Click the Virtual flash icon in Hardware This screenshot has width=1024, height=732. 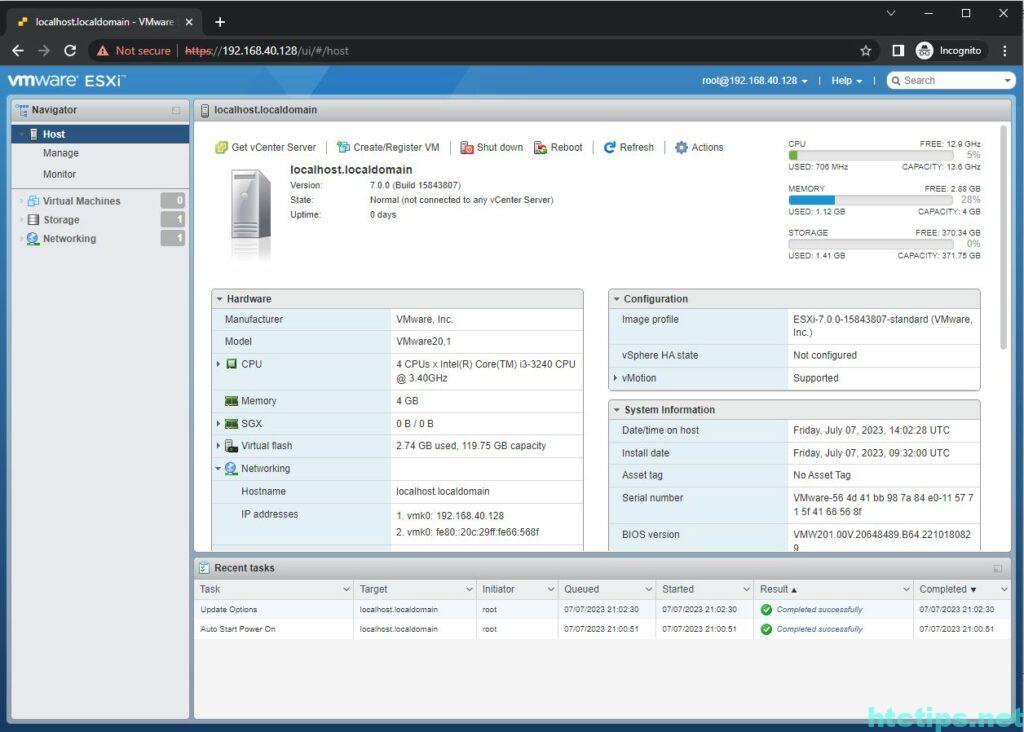[x=231, y=446]
